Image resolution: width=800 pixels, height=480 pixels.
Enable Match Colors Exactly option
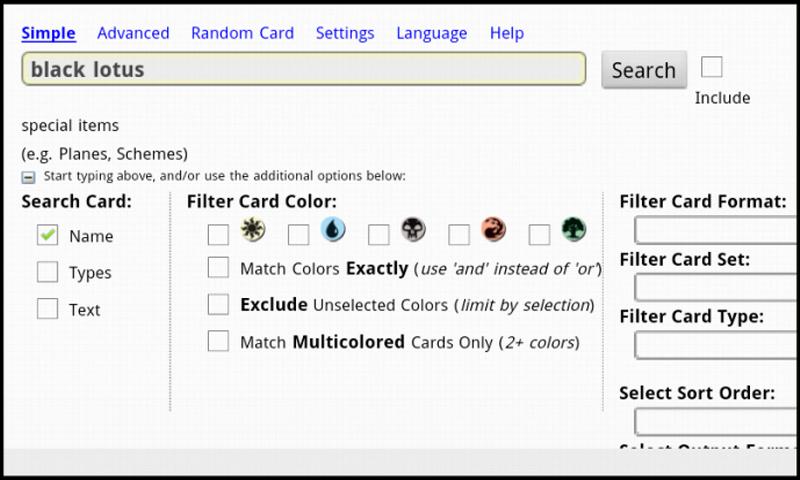point(218,268)
